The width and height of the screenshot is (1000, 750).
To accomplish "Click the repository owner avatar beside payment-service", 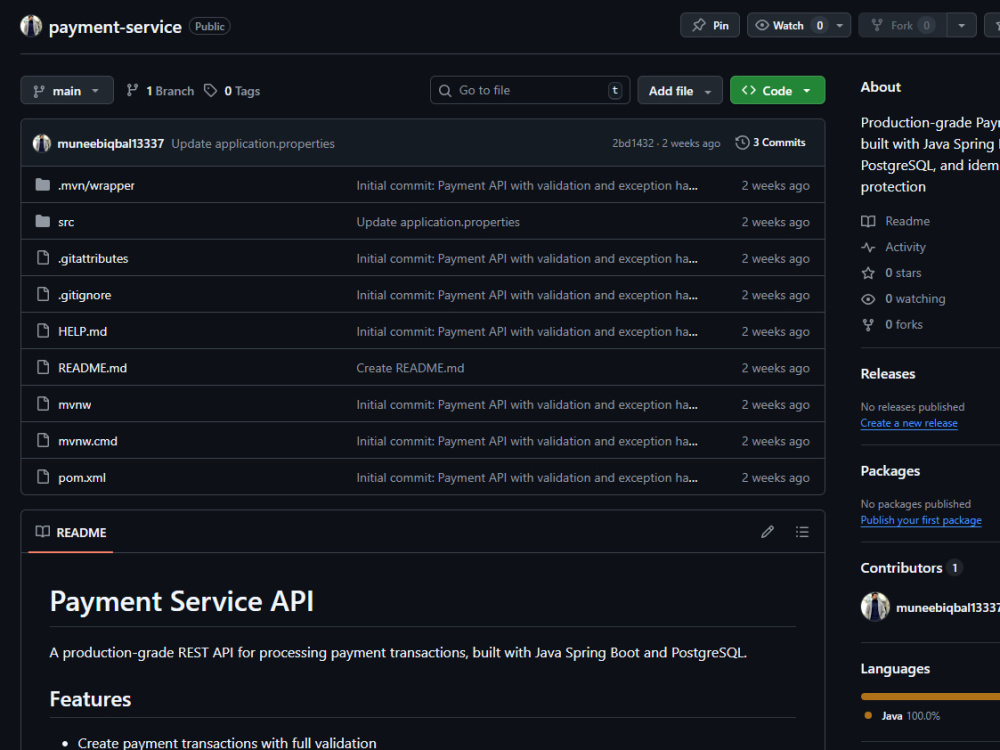I will point(31,26).
